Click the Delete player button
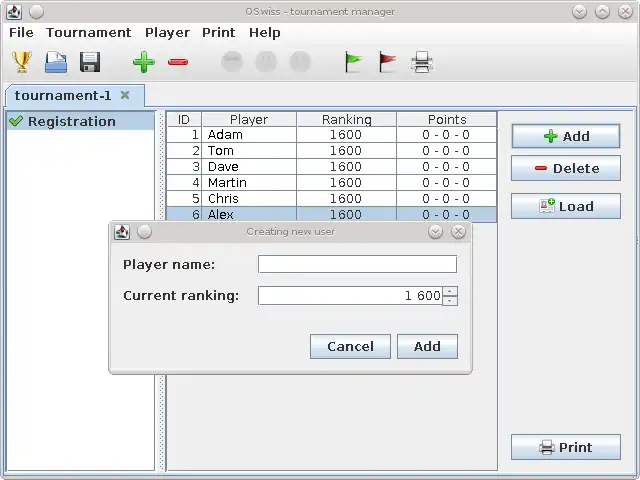The image size is (640, 480). point(566,168)
